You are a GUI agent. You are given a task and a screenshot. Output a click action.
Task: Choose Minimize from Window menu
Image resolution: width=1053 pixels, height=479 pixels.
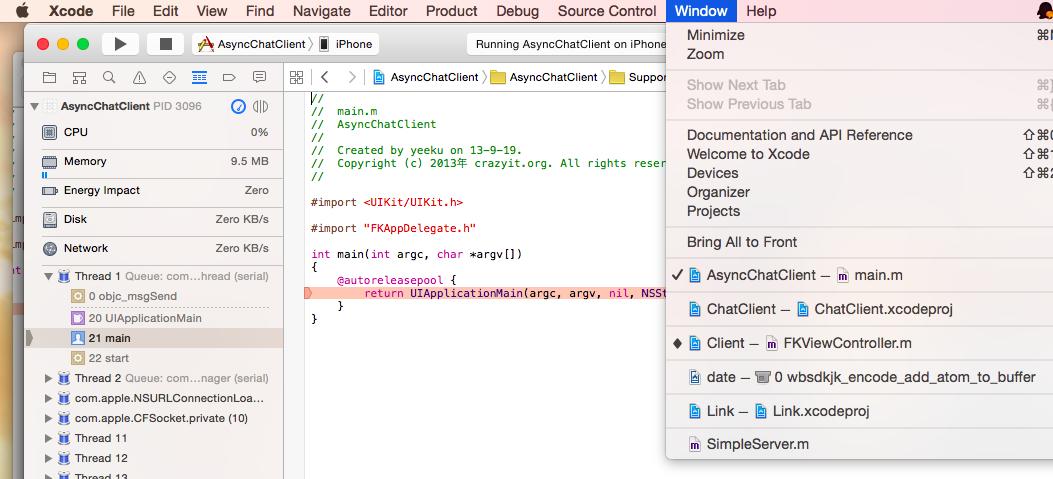point(860,35)
